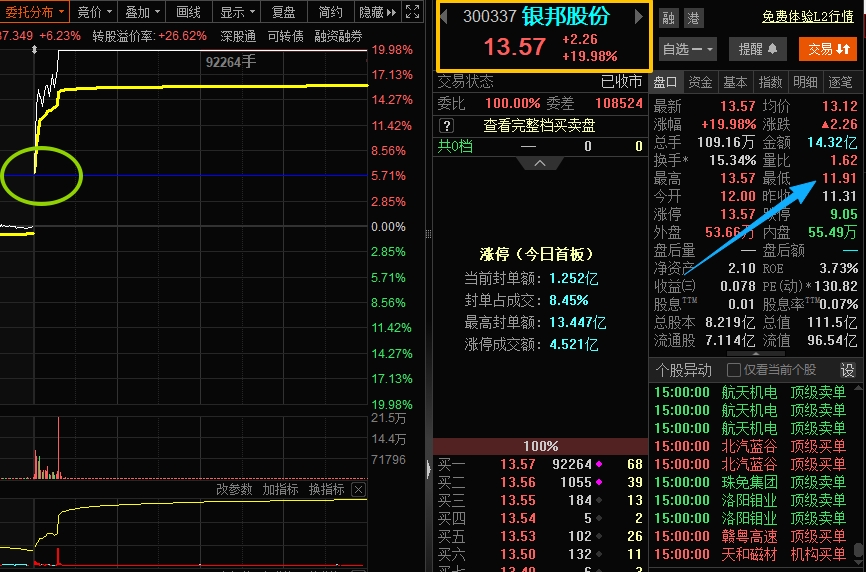Image resolution: width=866 pixels, height=572 pixels.
Task: Toggle 仅看当前个股 checkbox
Action: [733, 369]
